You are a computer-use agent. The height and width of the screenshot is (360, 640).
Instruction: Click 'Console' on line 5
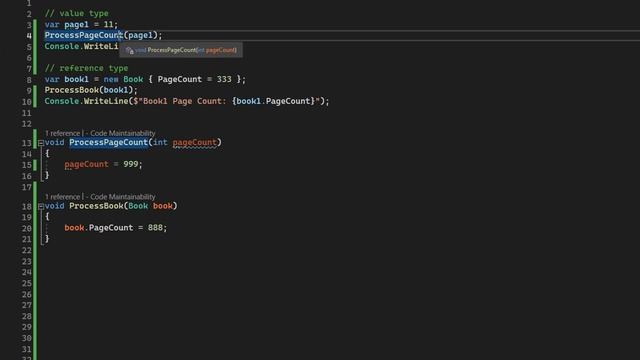point(62,47)
